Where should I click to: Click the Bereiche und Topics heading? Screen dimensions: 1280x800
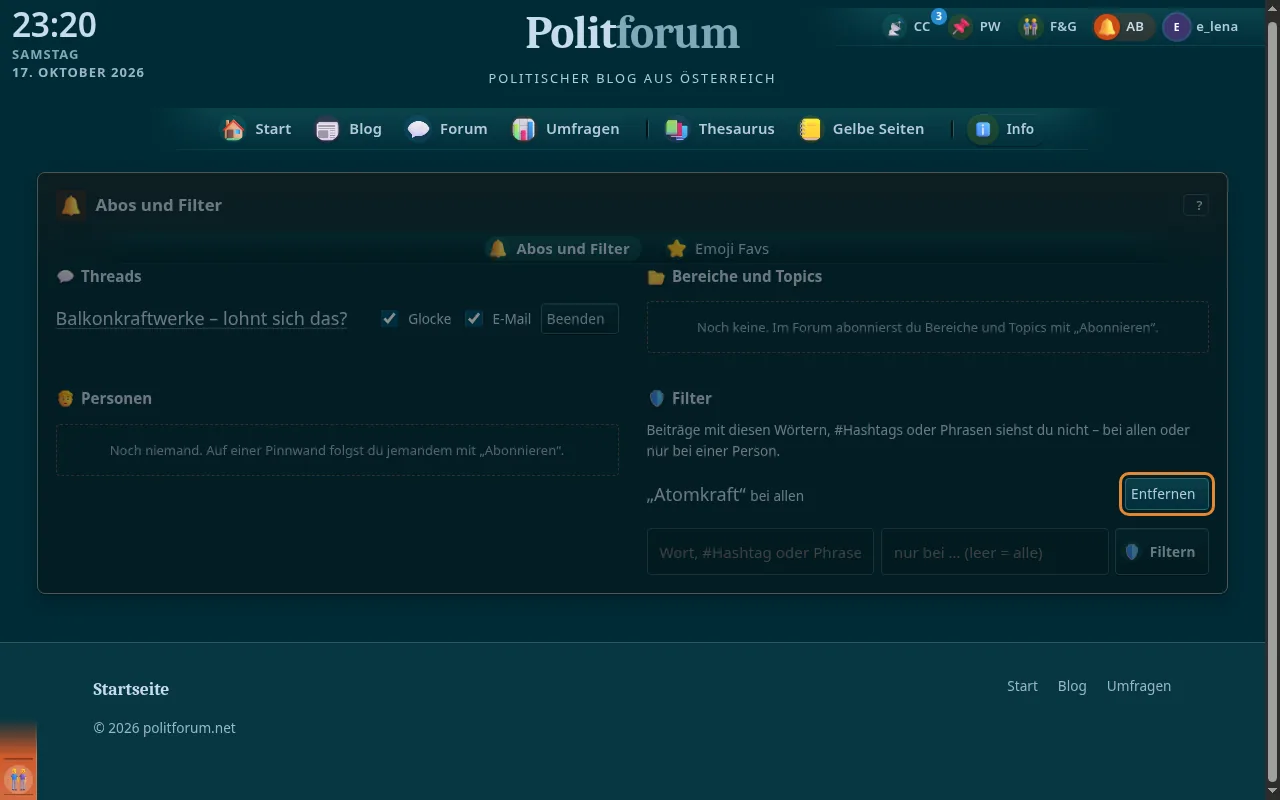[747, 276]
